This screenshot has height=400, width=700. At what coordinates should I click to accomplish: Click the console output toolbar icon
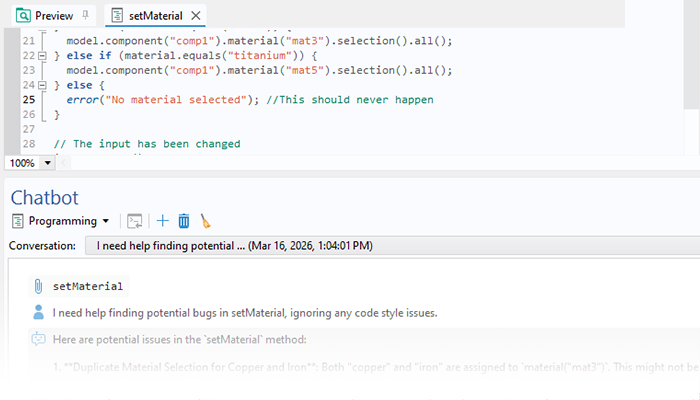point(134,221)
